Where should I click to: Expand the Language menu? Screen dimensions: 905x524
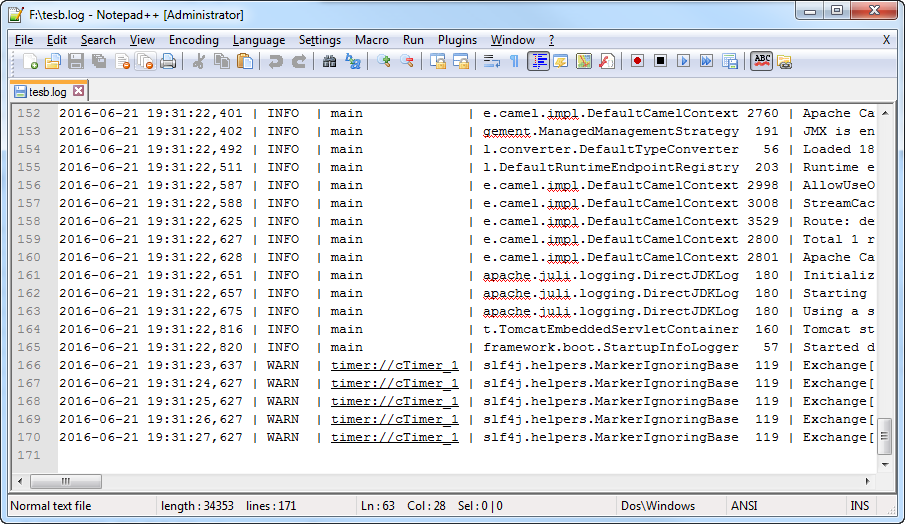[258, 40]
